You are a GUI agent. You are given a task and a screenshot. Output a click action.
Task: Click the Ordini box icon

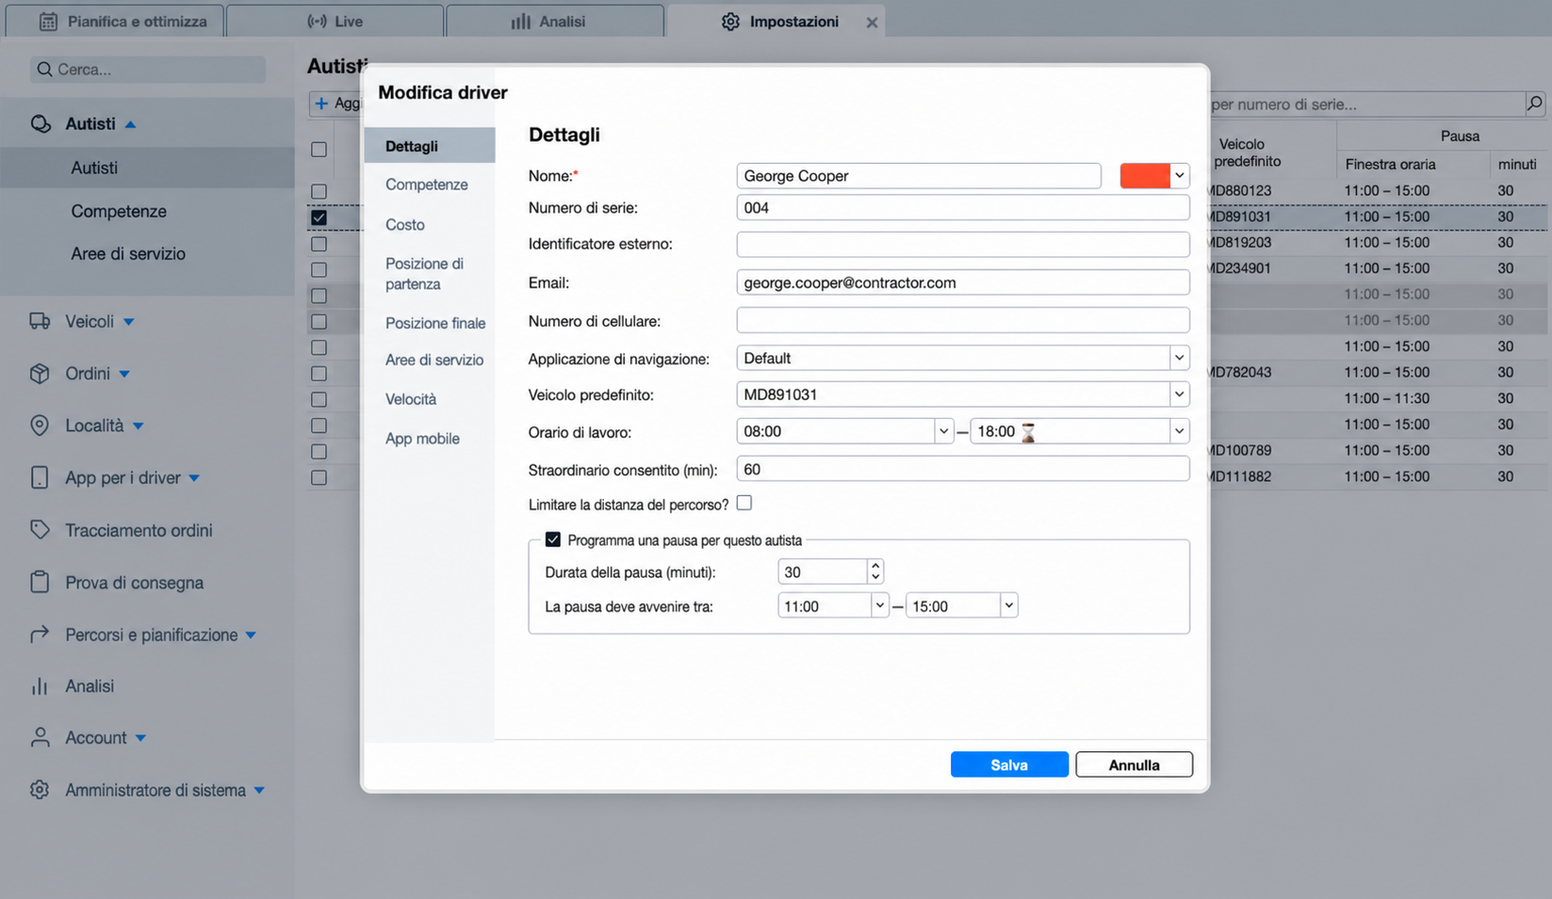tap(40, 373)
